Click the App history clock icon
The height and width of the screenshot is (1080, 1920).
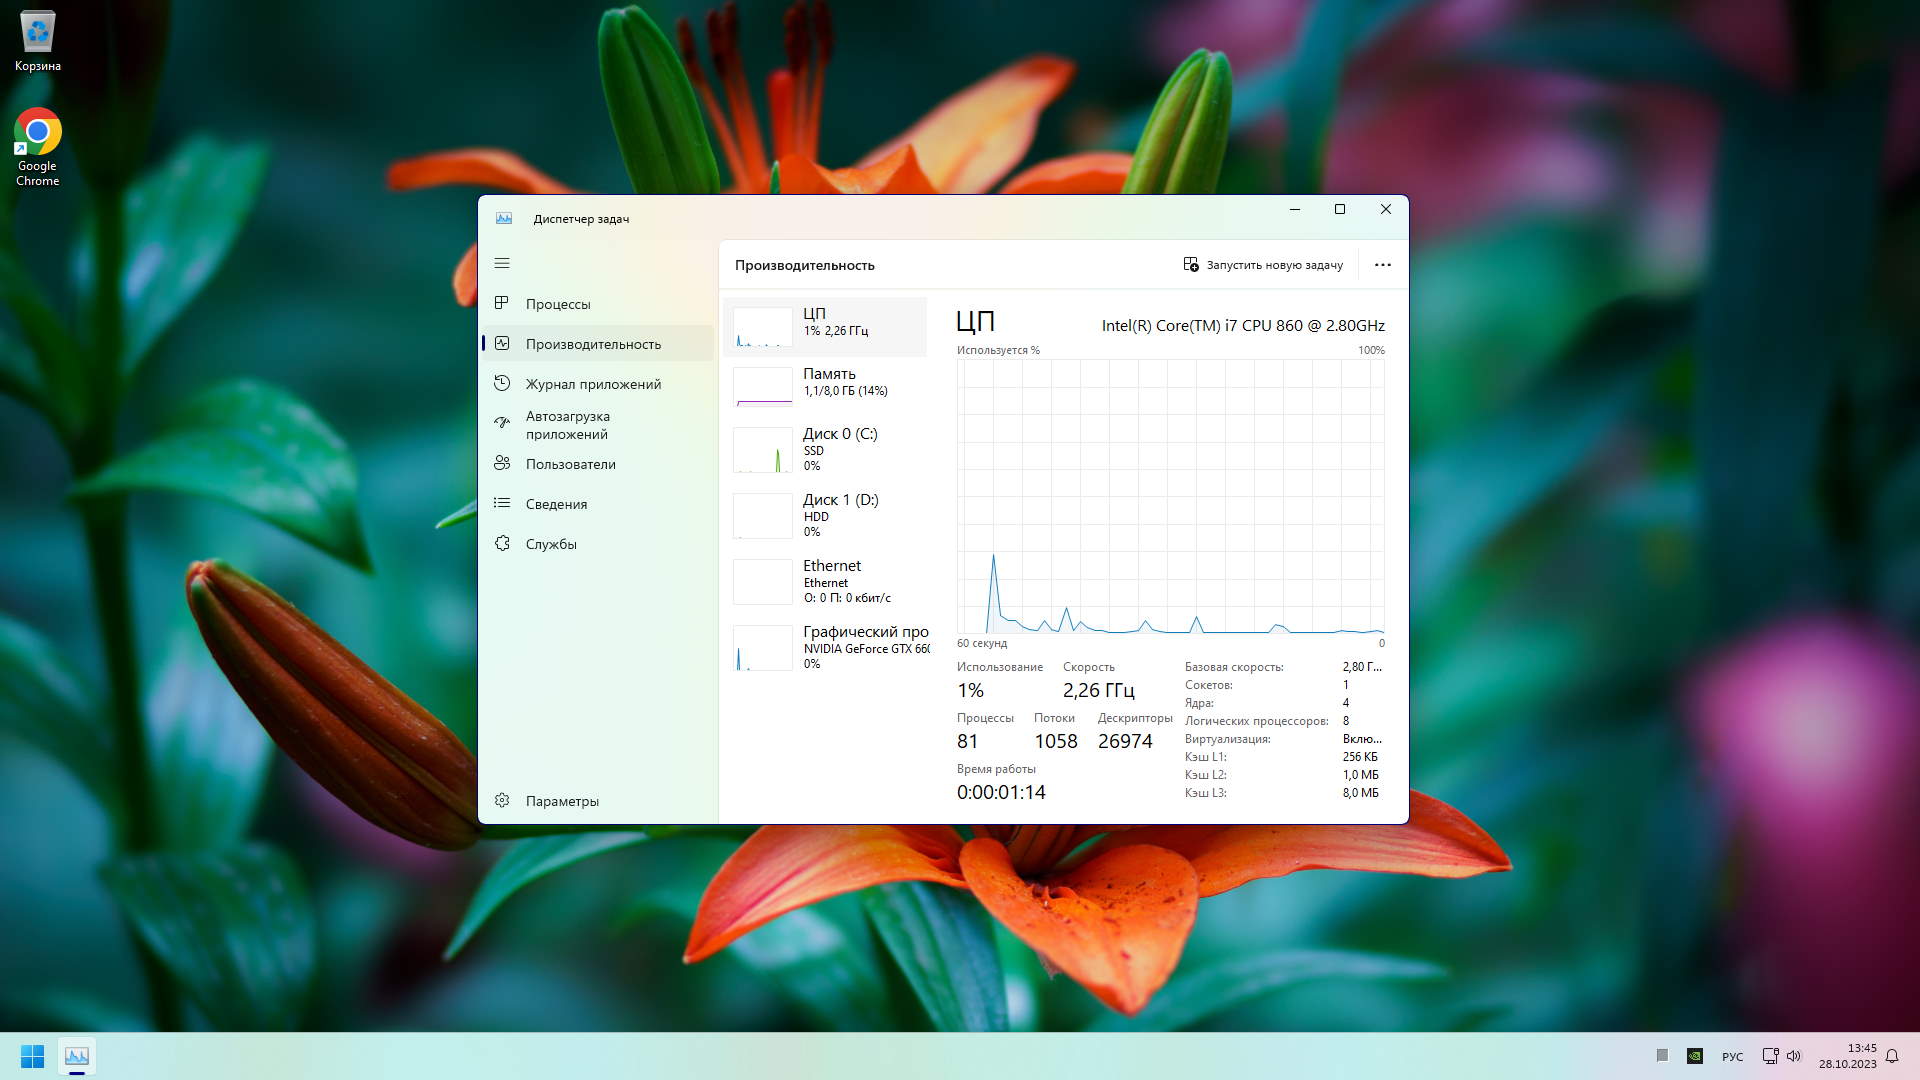(x=502, y=383)
